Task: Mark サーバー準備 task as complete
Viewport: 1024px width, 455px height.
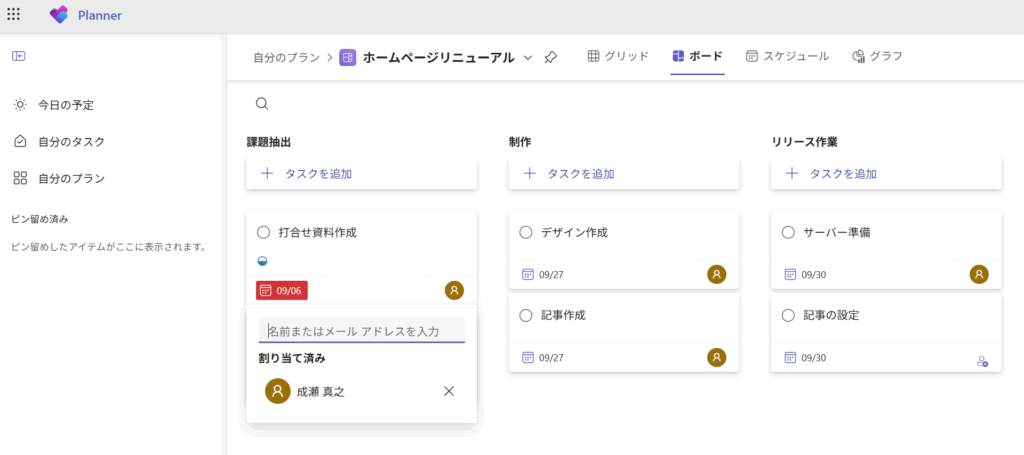Action: point(788,232)
